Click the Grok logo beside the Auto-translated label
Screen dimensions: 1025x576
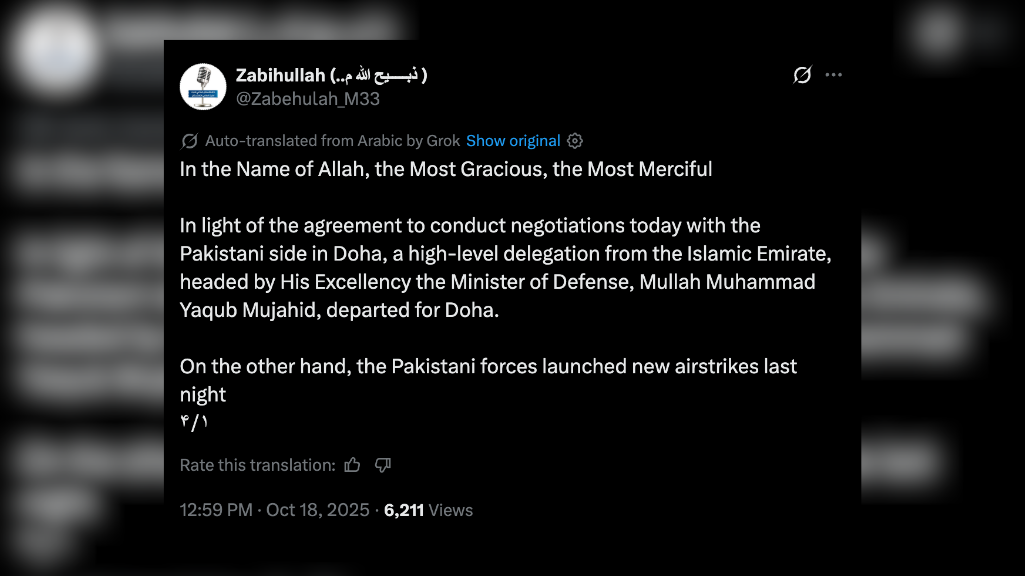(x=190, y=141)
